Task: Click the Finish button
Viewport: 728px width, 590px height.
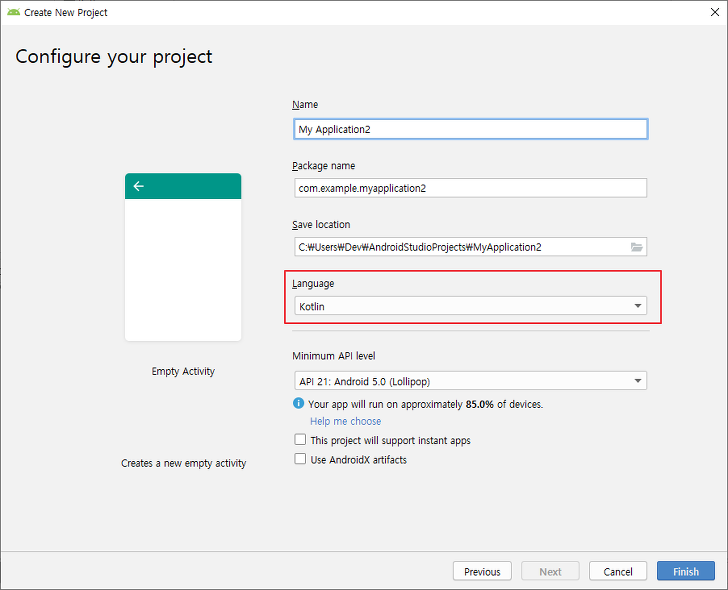Action: (686, 571)
